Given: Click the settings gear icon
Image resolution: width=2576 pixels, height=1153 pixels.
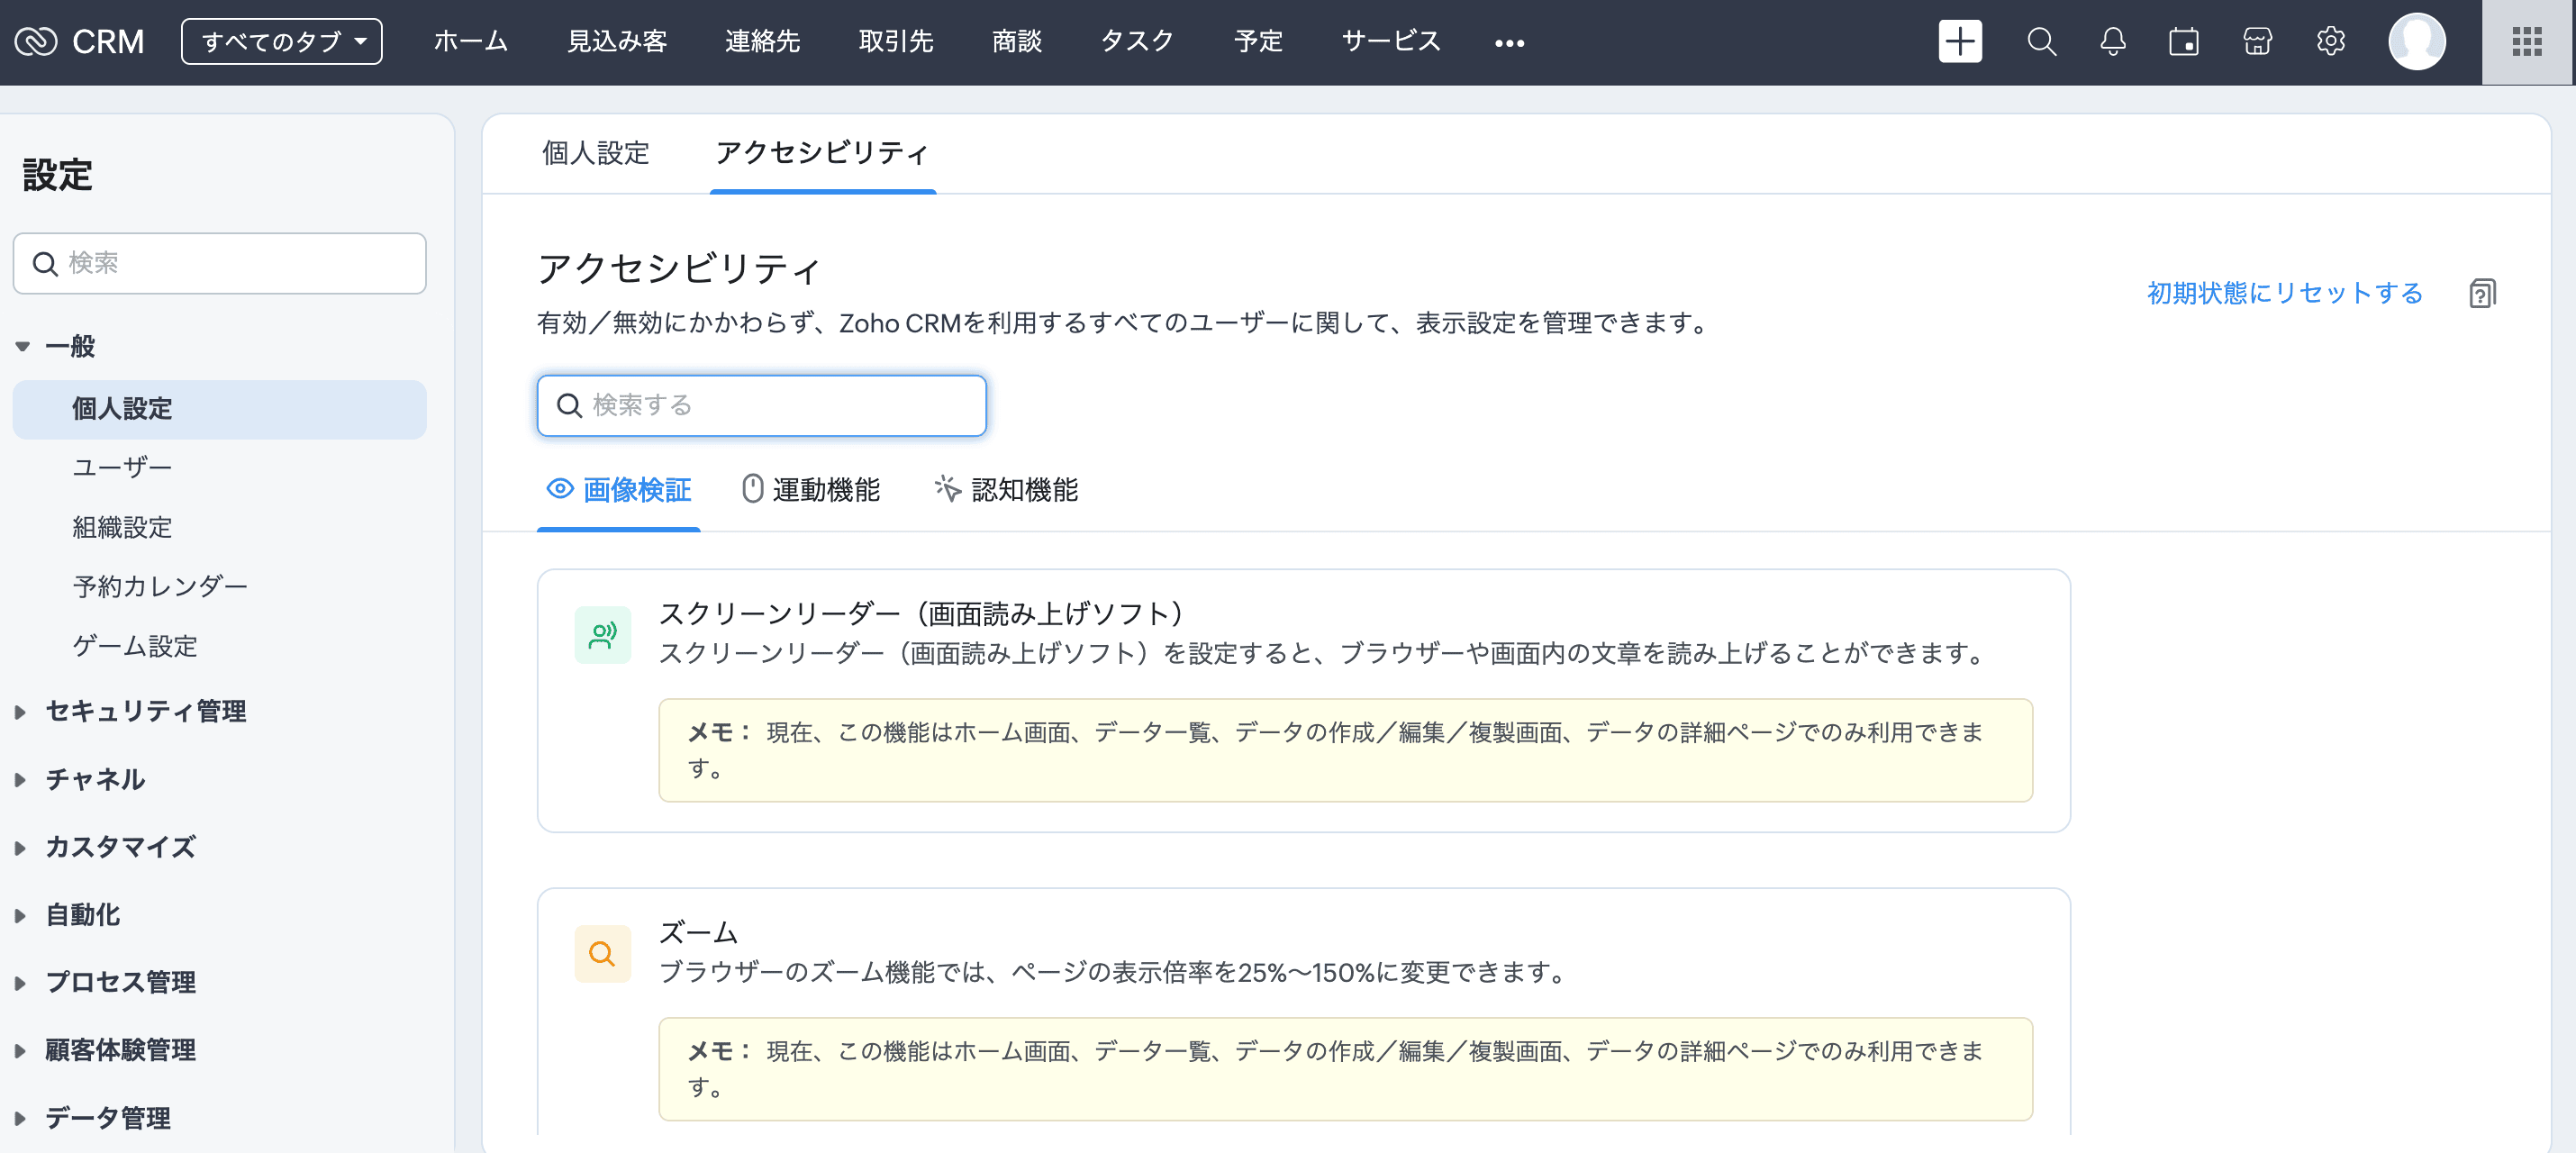Looking at the screenshot, I should [2330, 42].
